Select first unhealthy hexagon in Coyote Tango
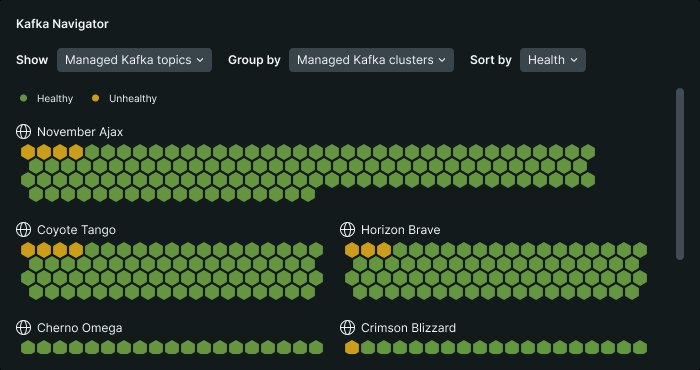Image resolution: width=700 pixels, height=370 pixels. point(28,250)
